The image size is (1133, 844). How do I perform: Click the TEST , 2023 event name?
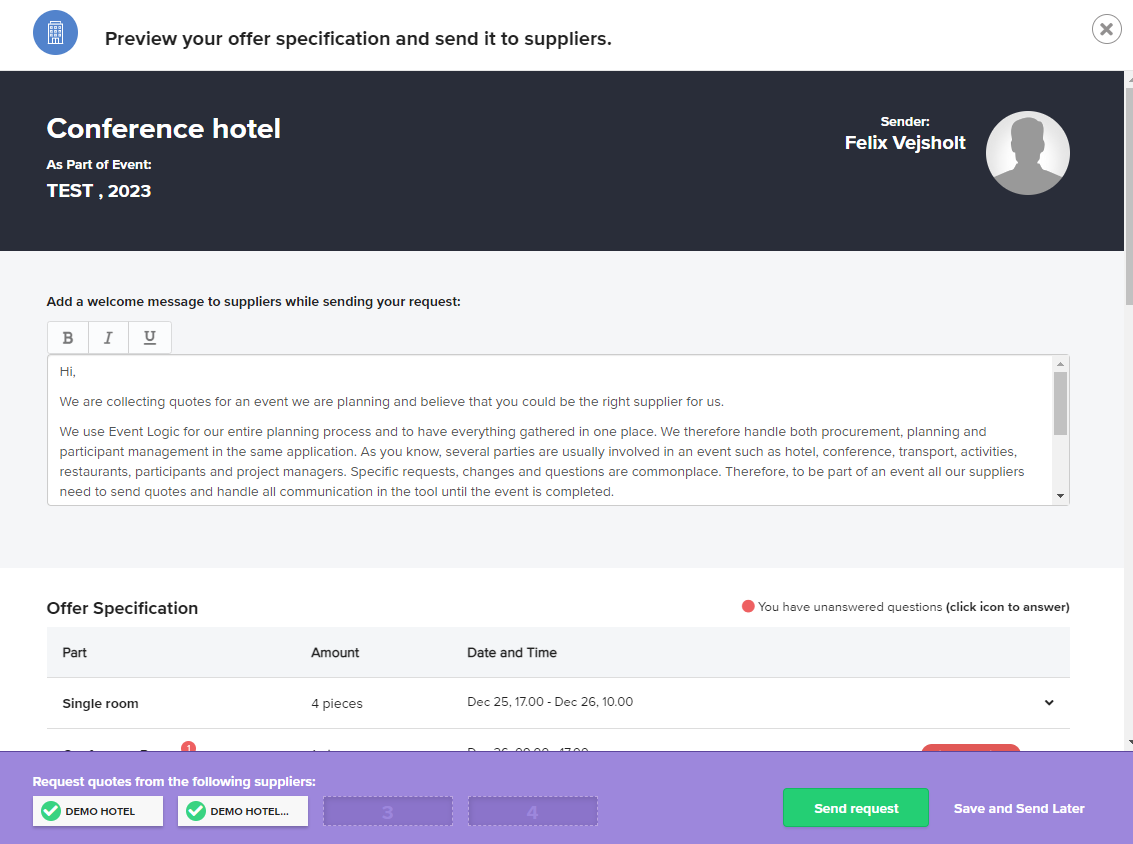[99, 191]
